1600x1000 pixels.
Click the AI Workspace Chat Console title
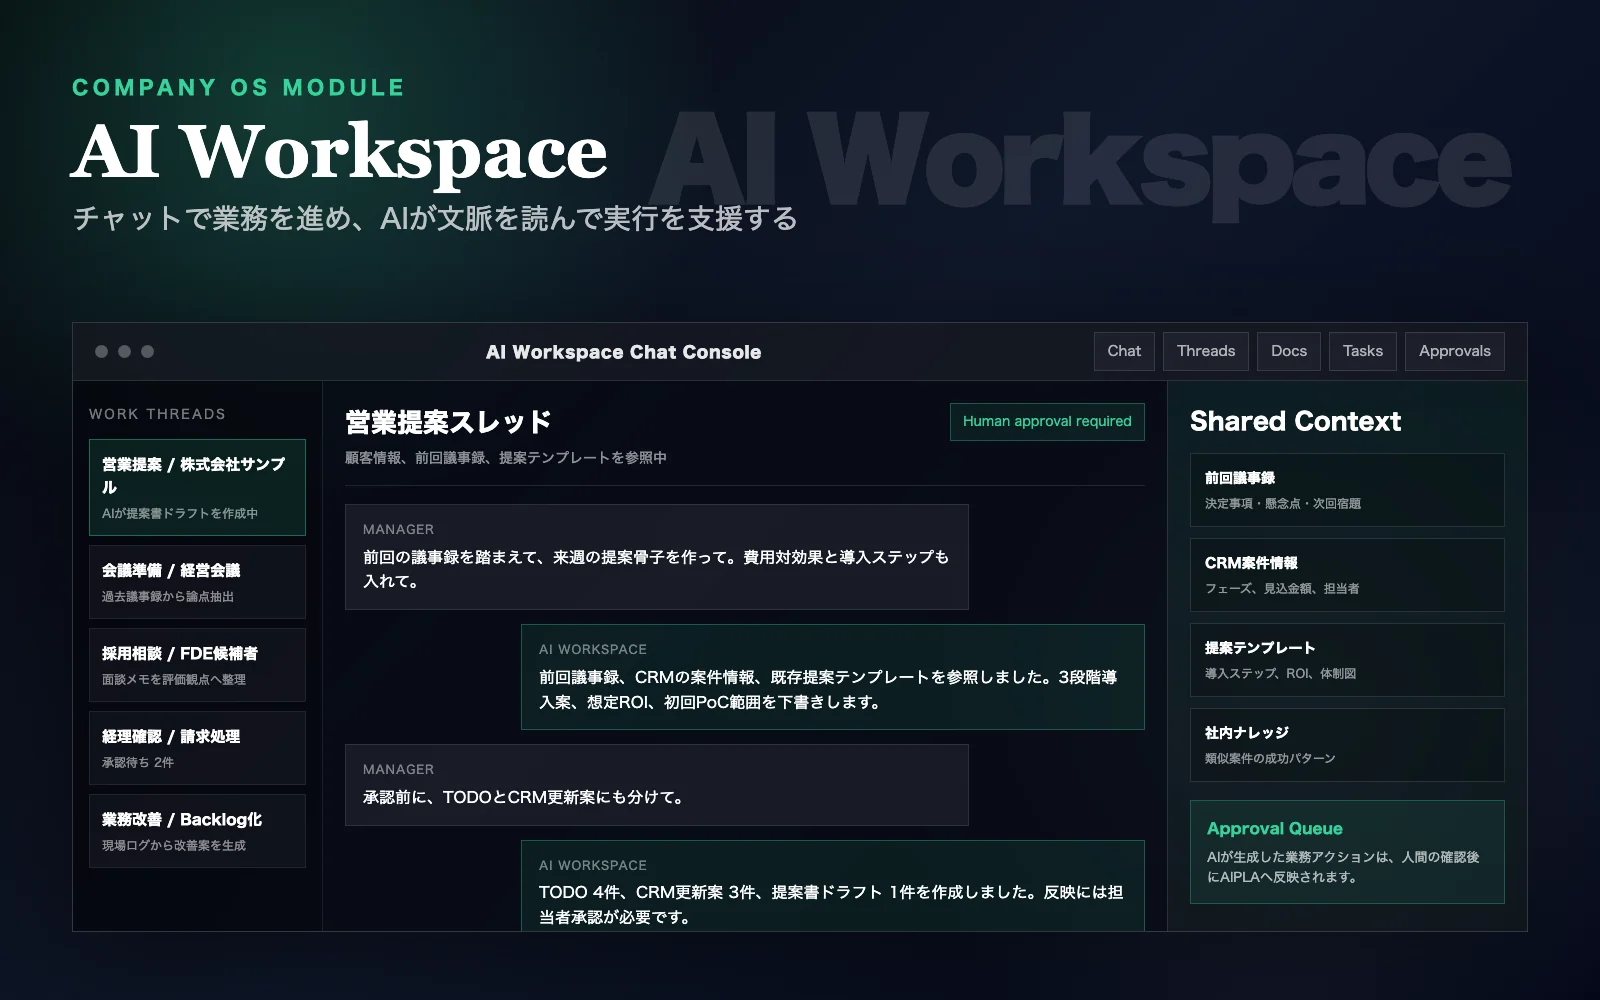(623, 352)
